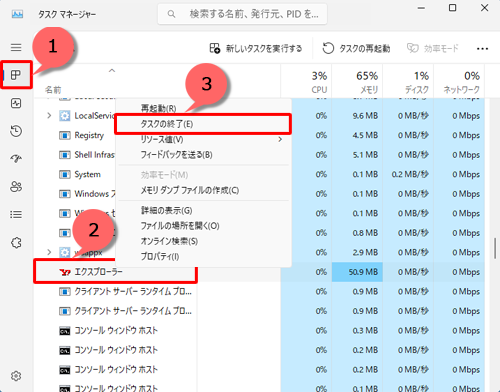Open the Details list sidebar icon
This screenshot has width=500, height=392.
pos(16,214)
